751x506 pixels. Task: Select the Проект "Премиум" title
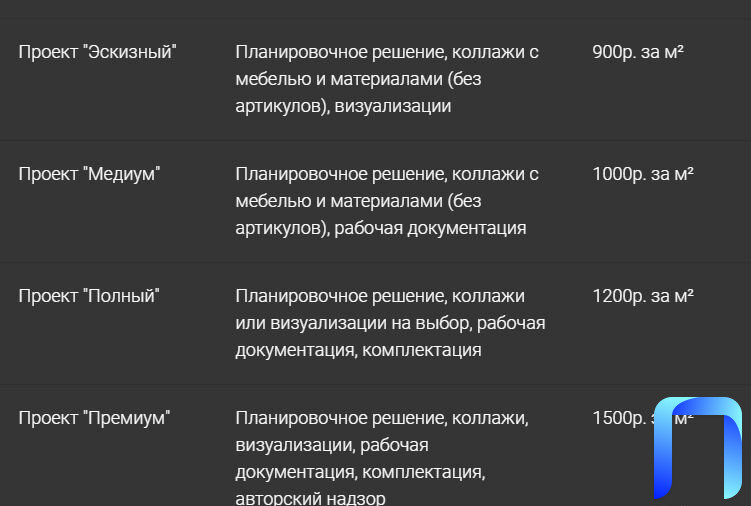pyautogui.click(x=94, y=418)
